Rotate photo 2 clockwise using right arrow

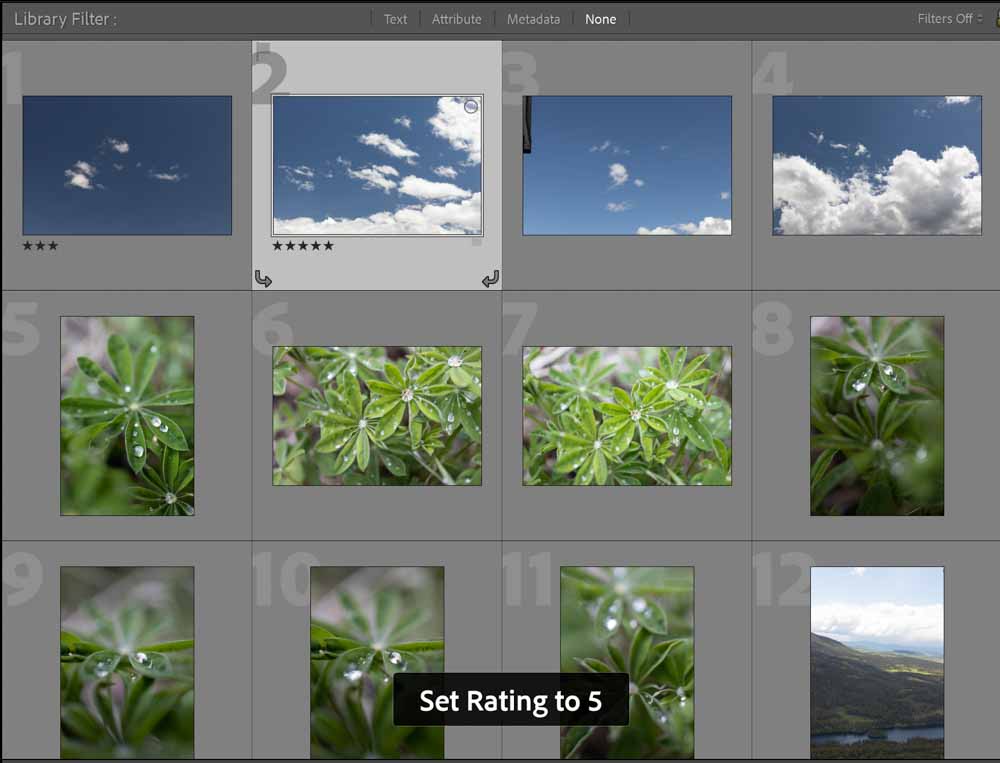pos(490,279)
